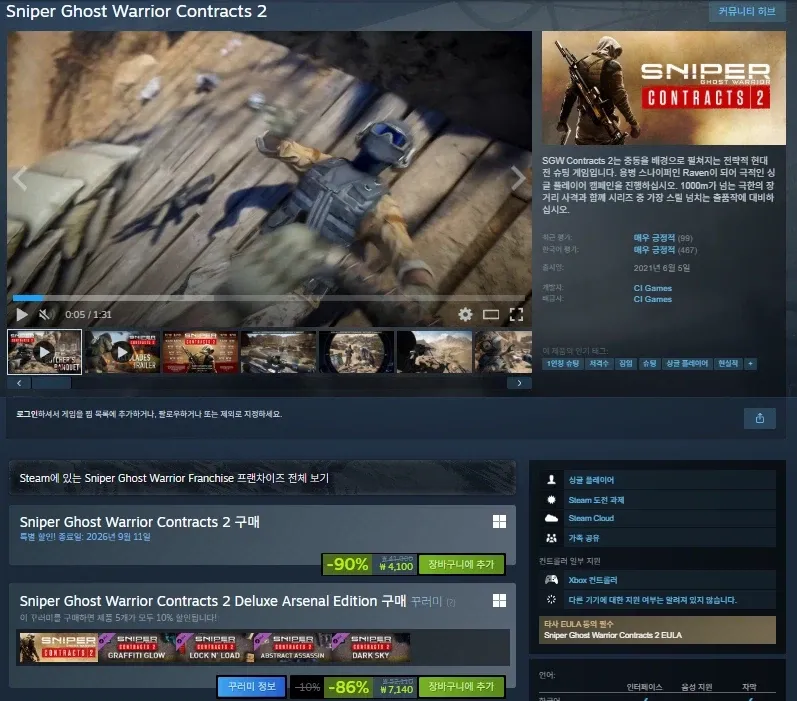797x701 pixels.
Task: Click the share icon button
Action: pyautogui.click(x=759, y=418)
